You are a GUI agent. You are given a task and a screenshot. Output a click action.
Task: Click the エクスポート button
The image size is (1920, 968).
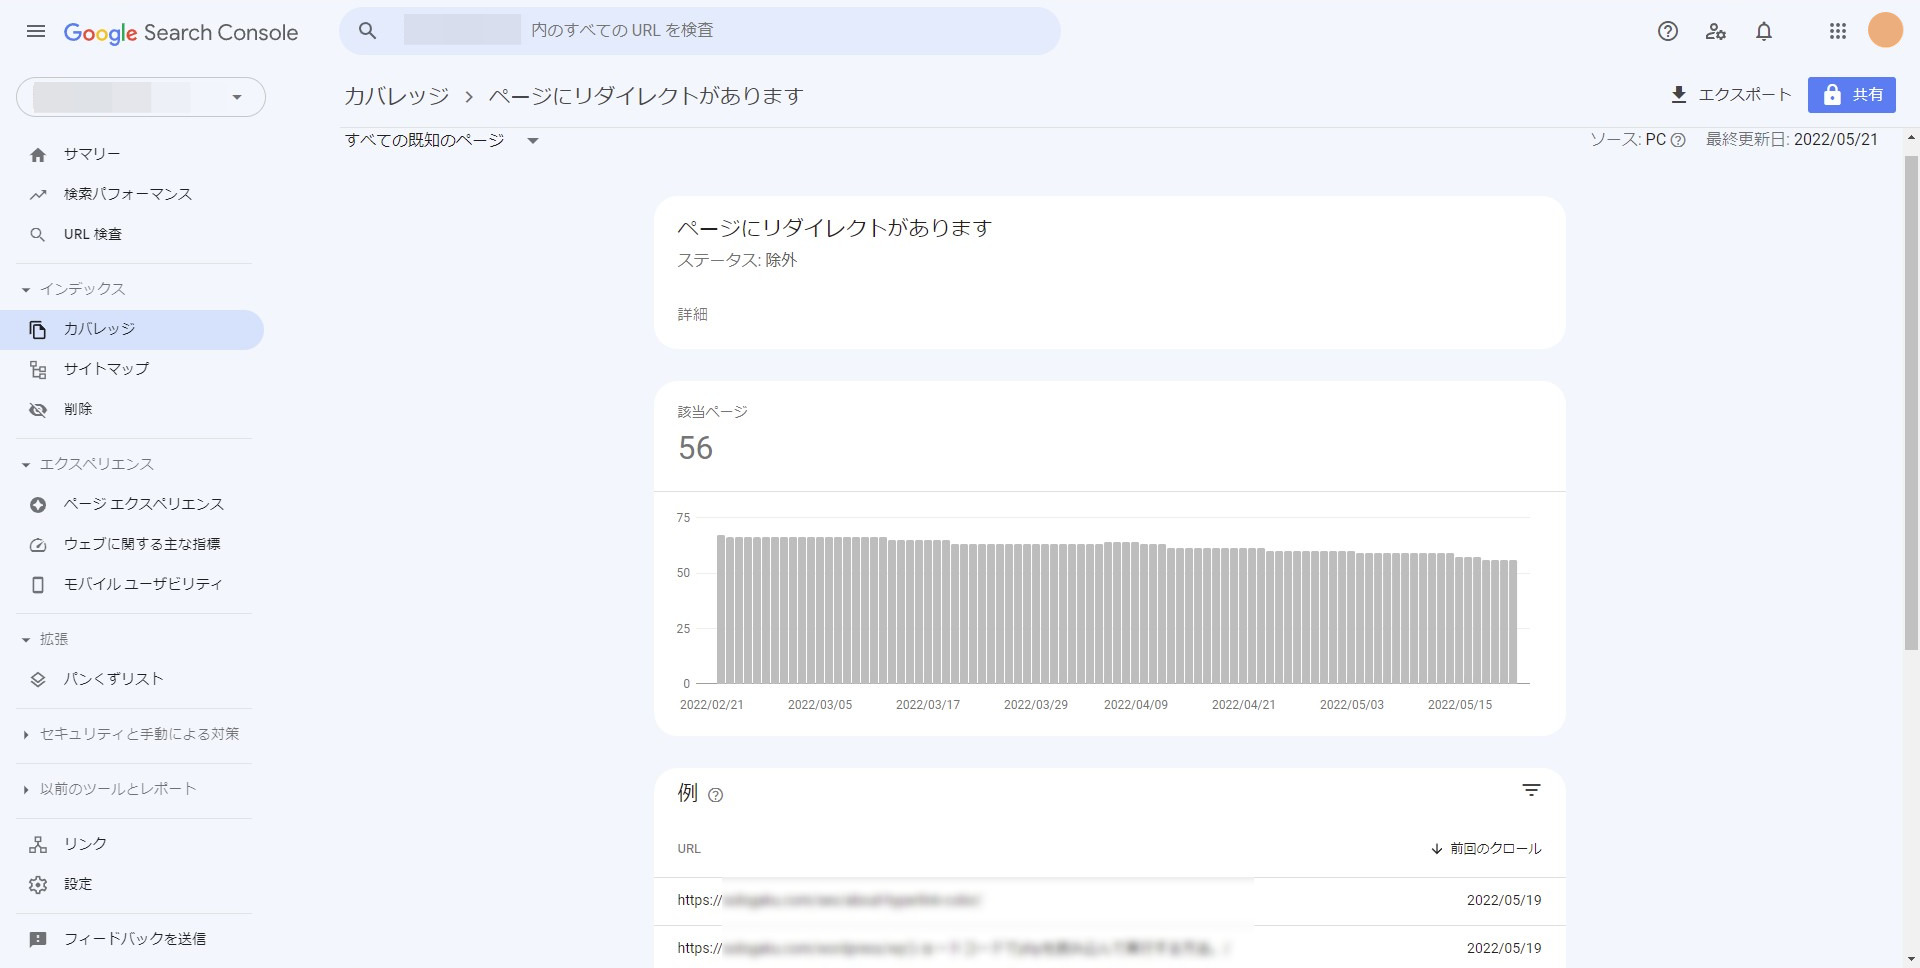coord(1730,95)
